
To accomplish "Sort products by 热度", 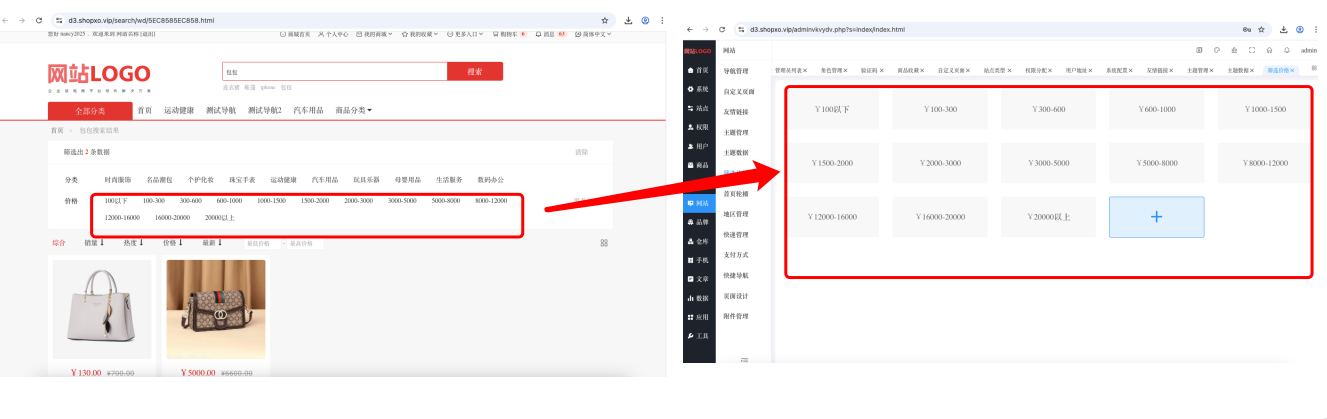I will 133,243.
